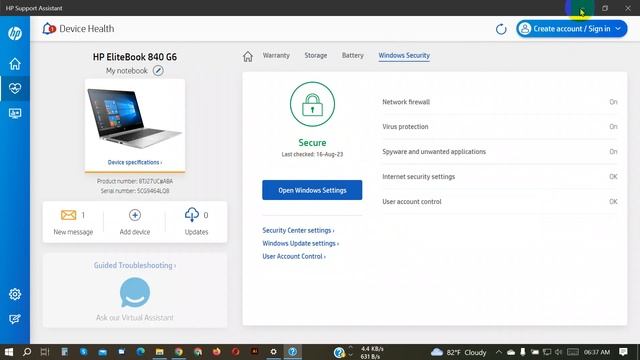Open the Mail app from the taskbar
Viewport: 640px width, 360px height.
(102, 351)
